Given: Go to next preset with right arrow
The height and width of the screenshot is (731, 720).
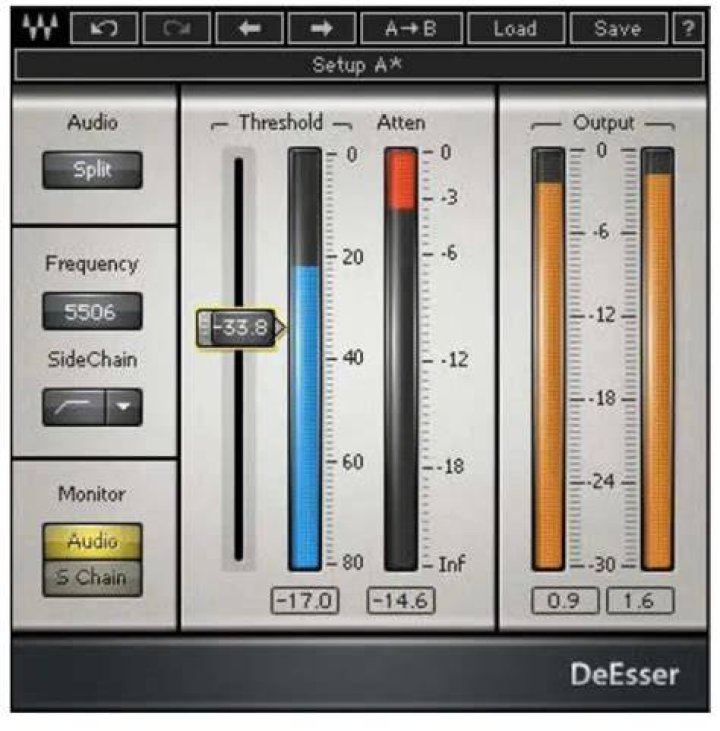Looking at the screenshot, I should pyautogui.click(x=322, y=28).
